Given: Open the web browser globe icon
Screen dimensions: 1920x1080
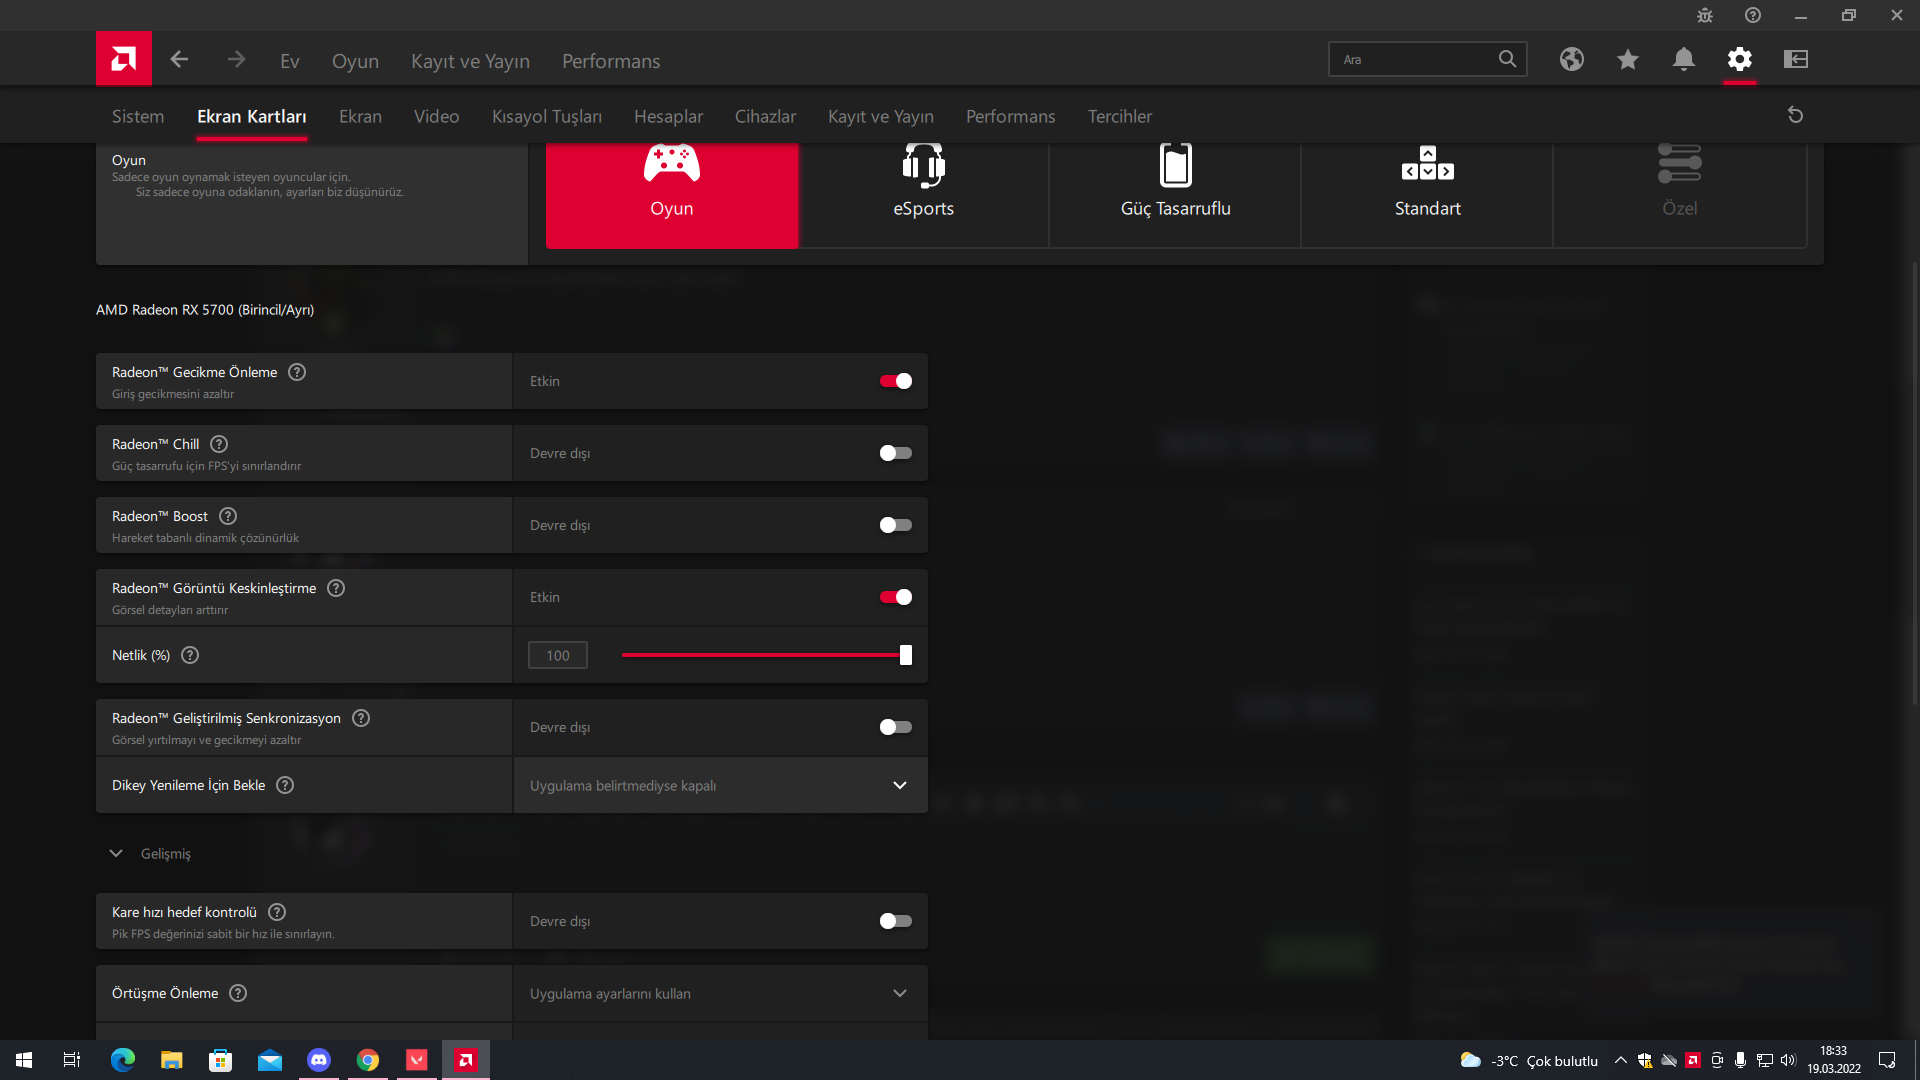Looking at the screenshot, I should pyautogui.click(x=1571, y=59).
